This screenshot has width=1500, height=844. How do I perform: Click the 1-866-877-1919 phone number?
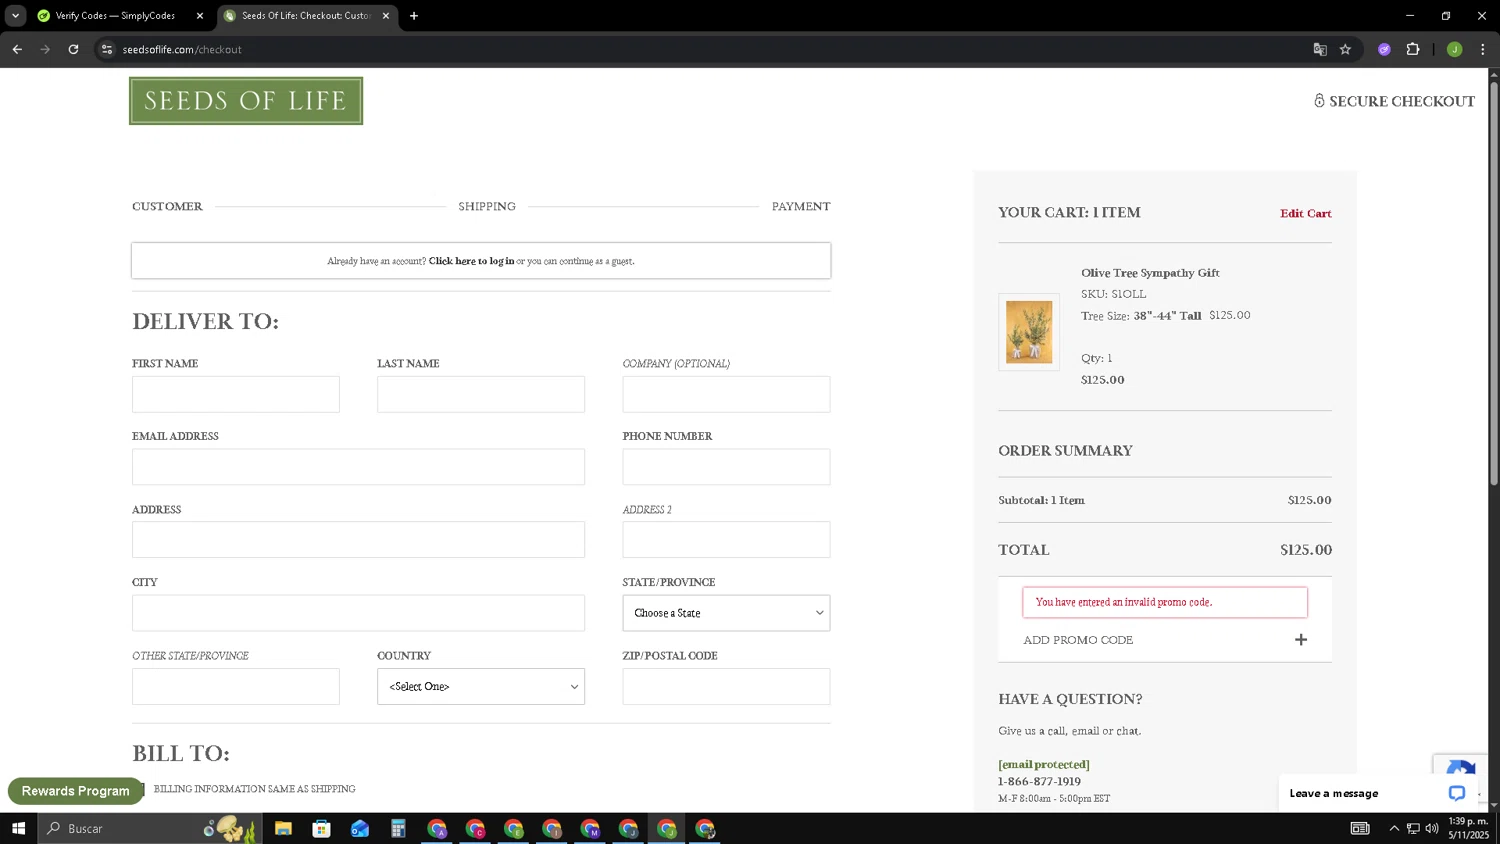pyautogui.click(x=1039, y=782)
